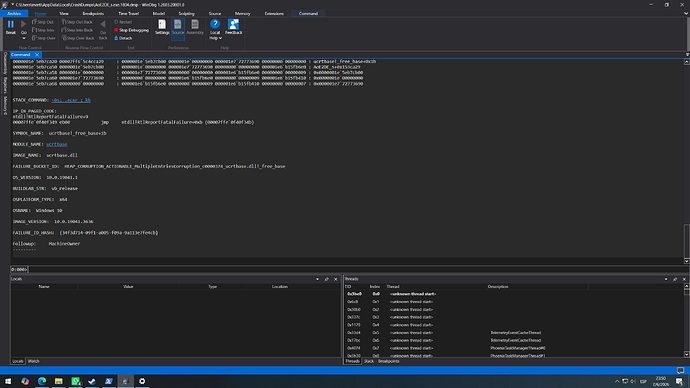Click Stop Debugging red square button
Image resolution: width=690 pixels, height=388 pixels.
pos(131,30)
